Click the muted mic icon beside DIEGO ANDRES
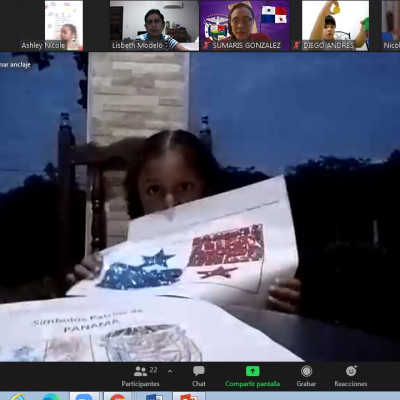This screenshot has width=400, height=400. (296, 45)
